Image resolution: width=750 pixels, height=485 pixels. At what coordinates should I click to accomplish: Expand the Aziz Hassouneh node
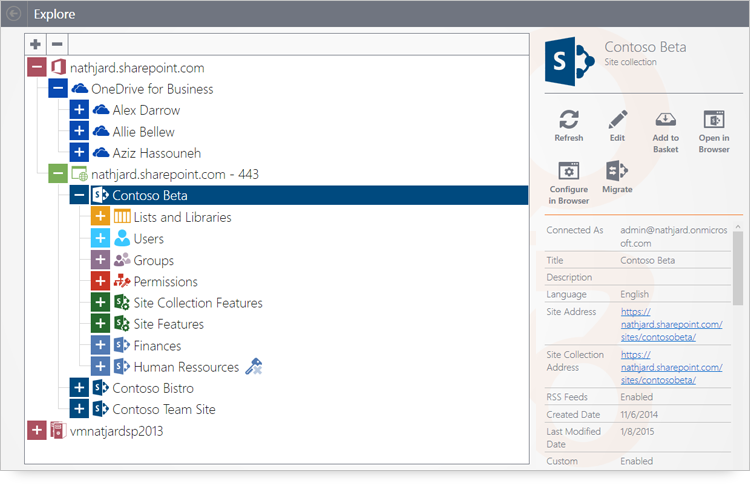[79, 153]
